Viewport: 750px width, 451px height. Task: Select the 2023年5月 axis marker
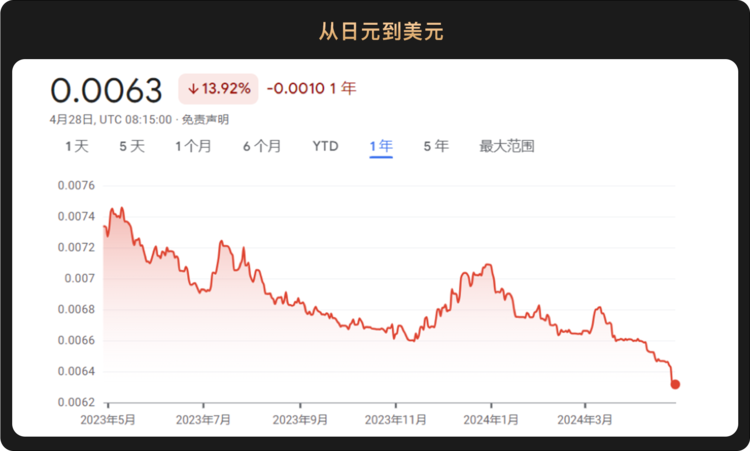pos(108,420)
